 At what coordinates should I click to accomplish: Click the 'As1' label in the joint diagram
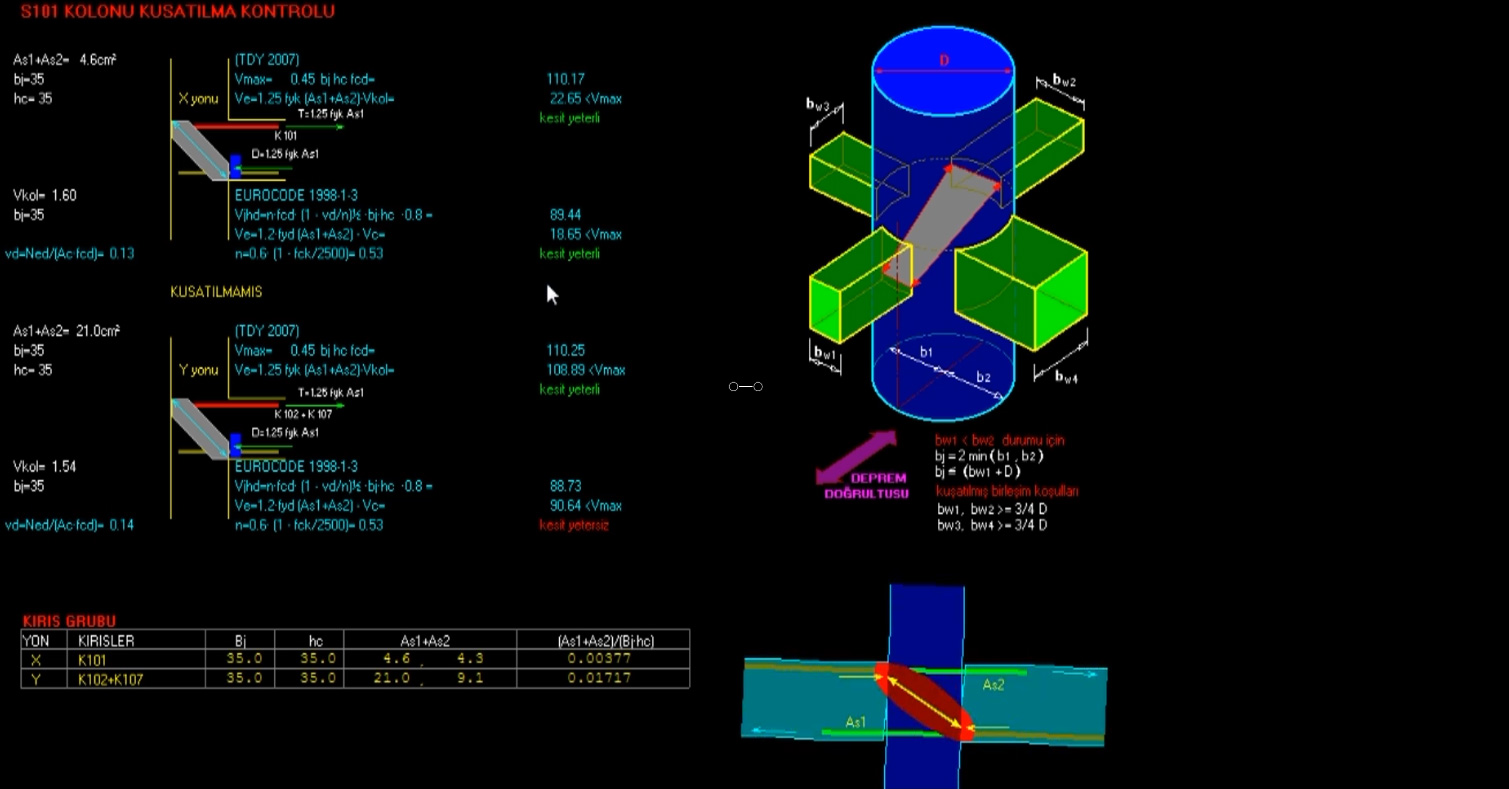point(856,722)
